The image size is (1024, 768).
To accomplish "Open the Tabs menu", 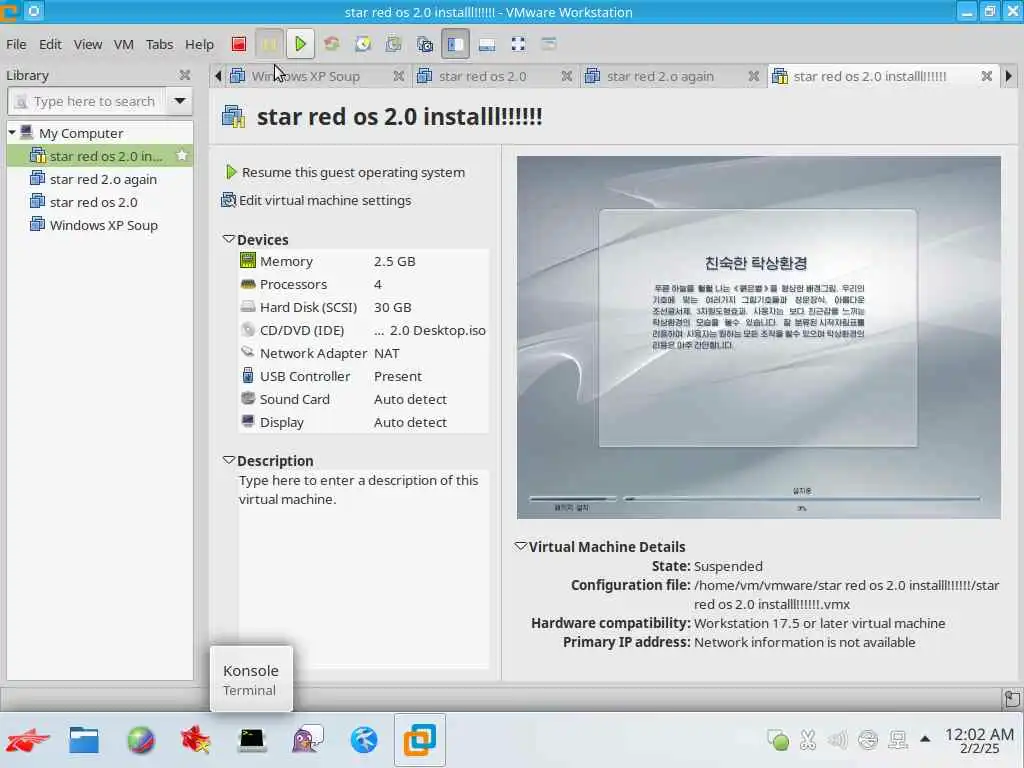I will click(x=159, y=44).
